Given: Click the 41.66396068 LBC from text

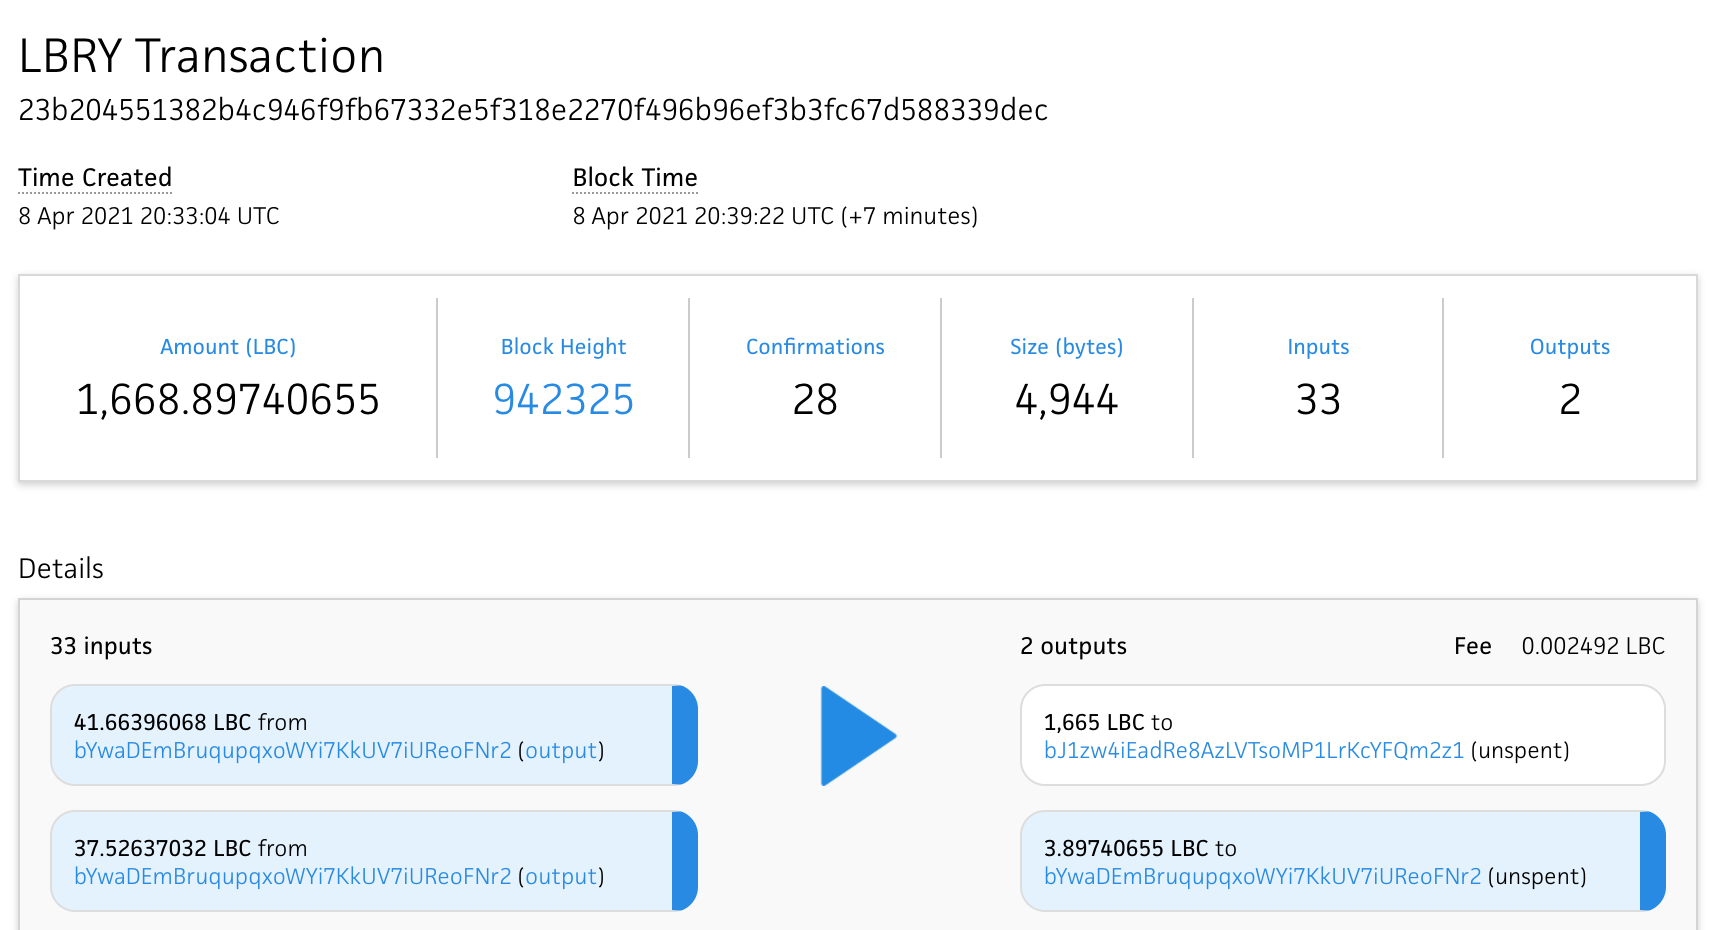Looking at the screenshot, I should 190,722.
